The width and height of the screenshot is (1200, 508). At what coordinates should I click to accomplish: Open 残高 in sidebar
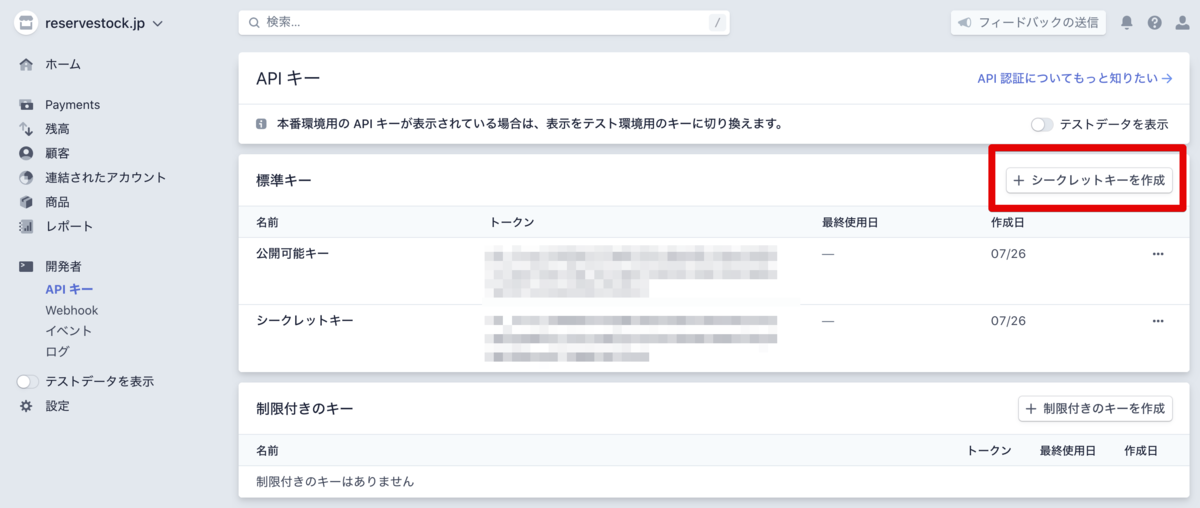(57, 129)
